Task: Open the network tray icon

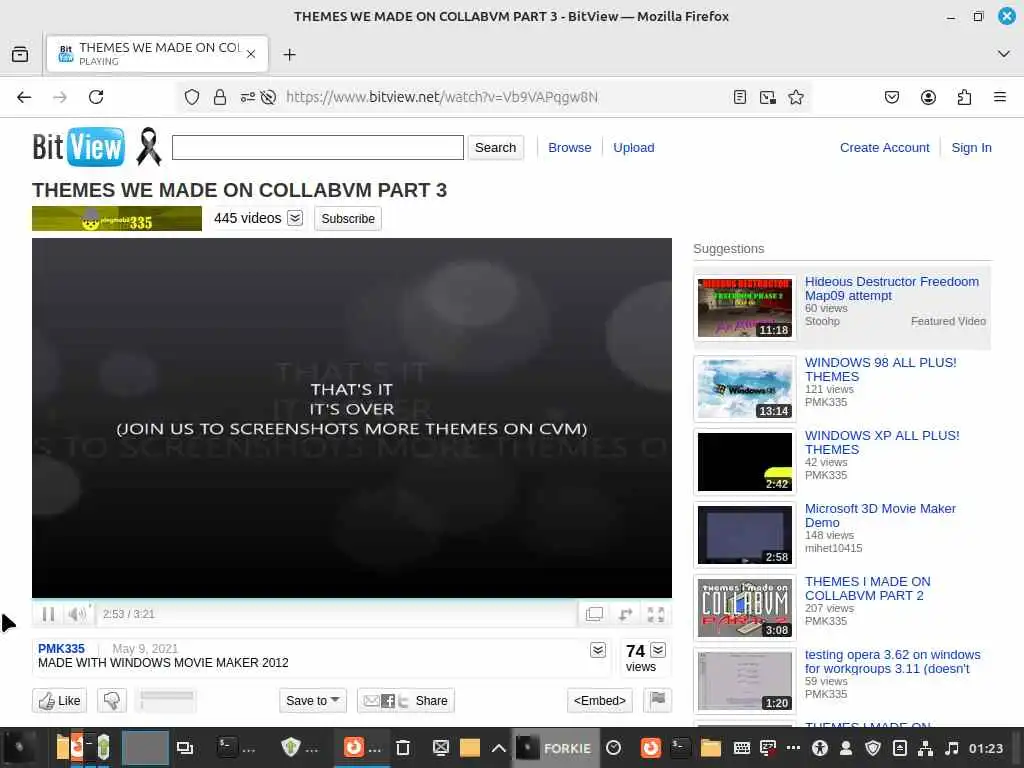Action: point(925,748)
